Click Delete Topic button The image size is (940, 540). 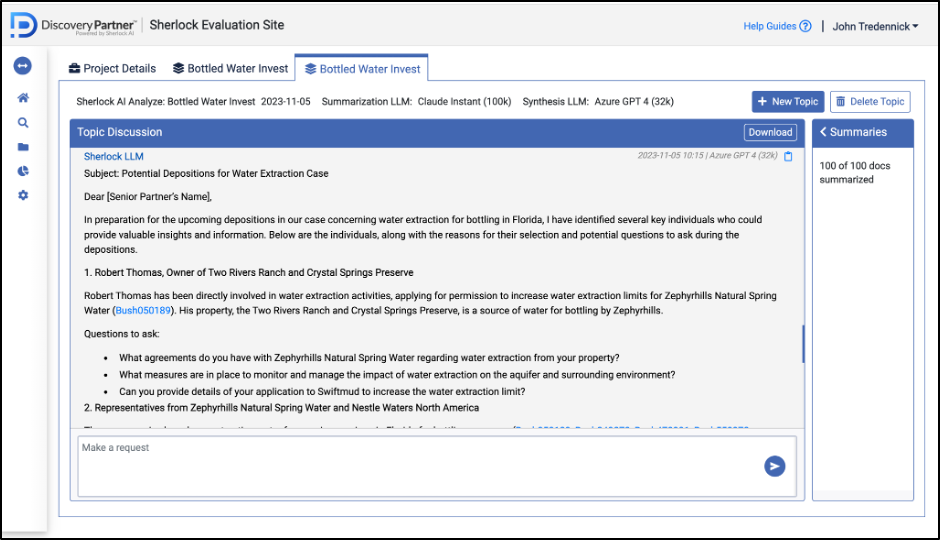[x=870, y=102]
